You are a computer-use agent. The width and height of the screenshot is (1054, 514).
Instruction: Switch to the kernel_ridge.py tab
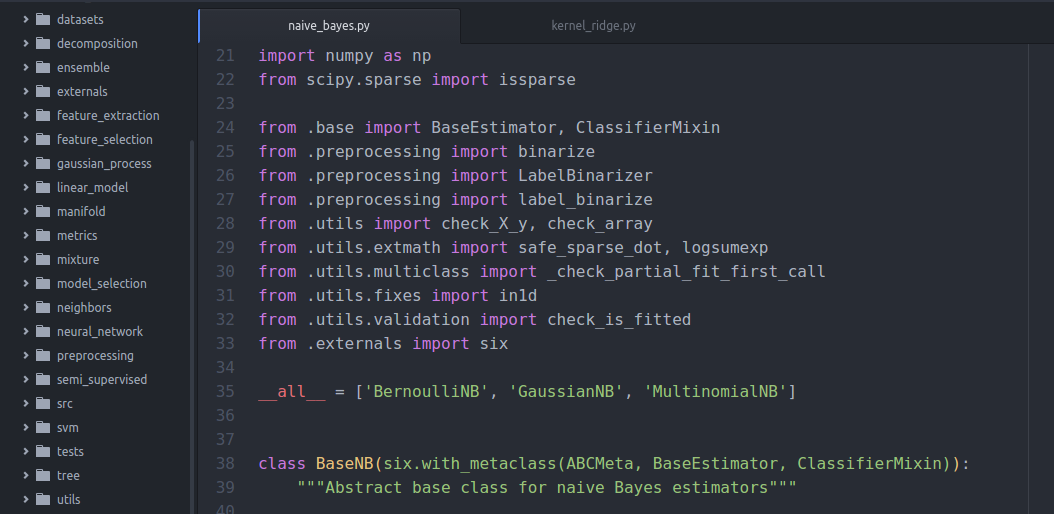point(594,26)
